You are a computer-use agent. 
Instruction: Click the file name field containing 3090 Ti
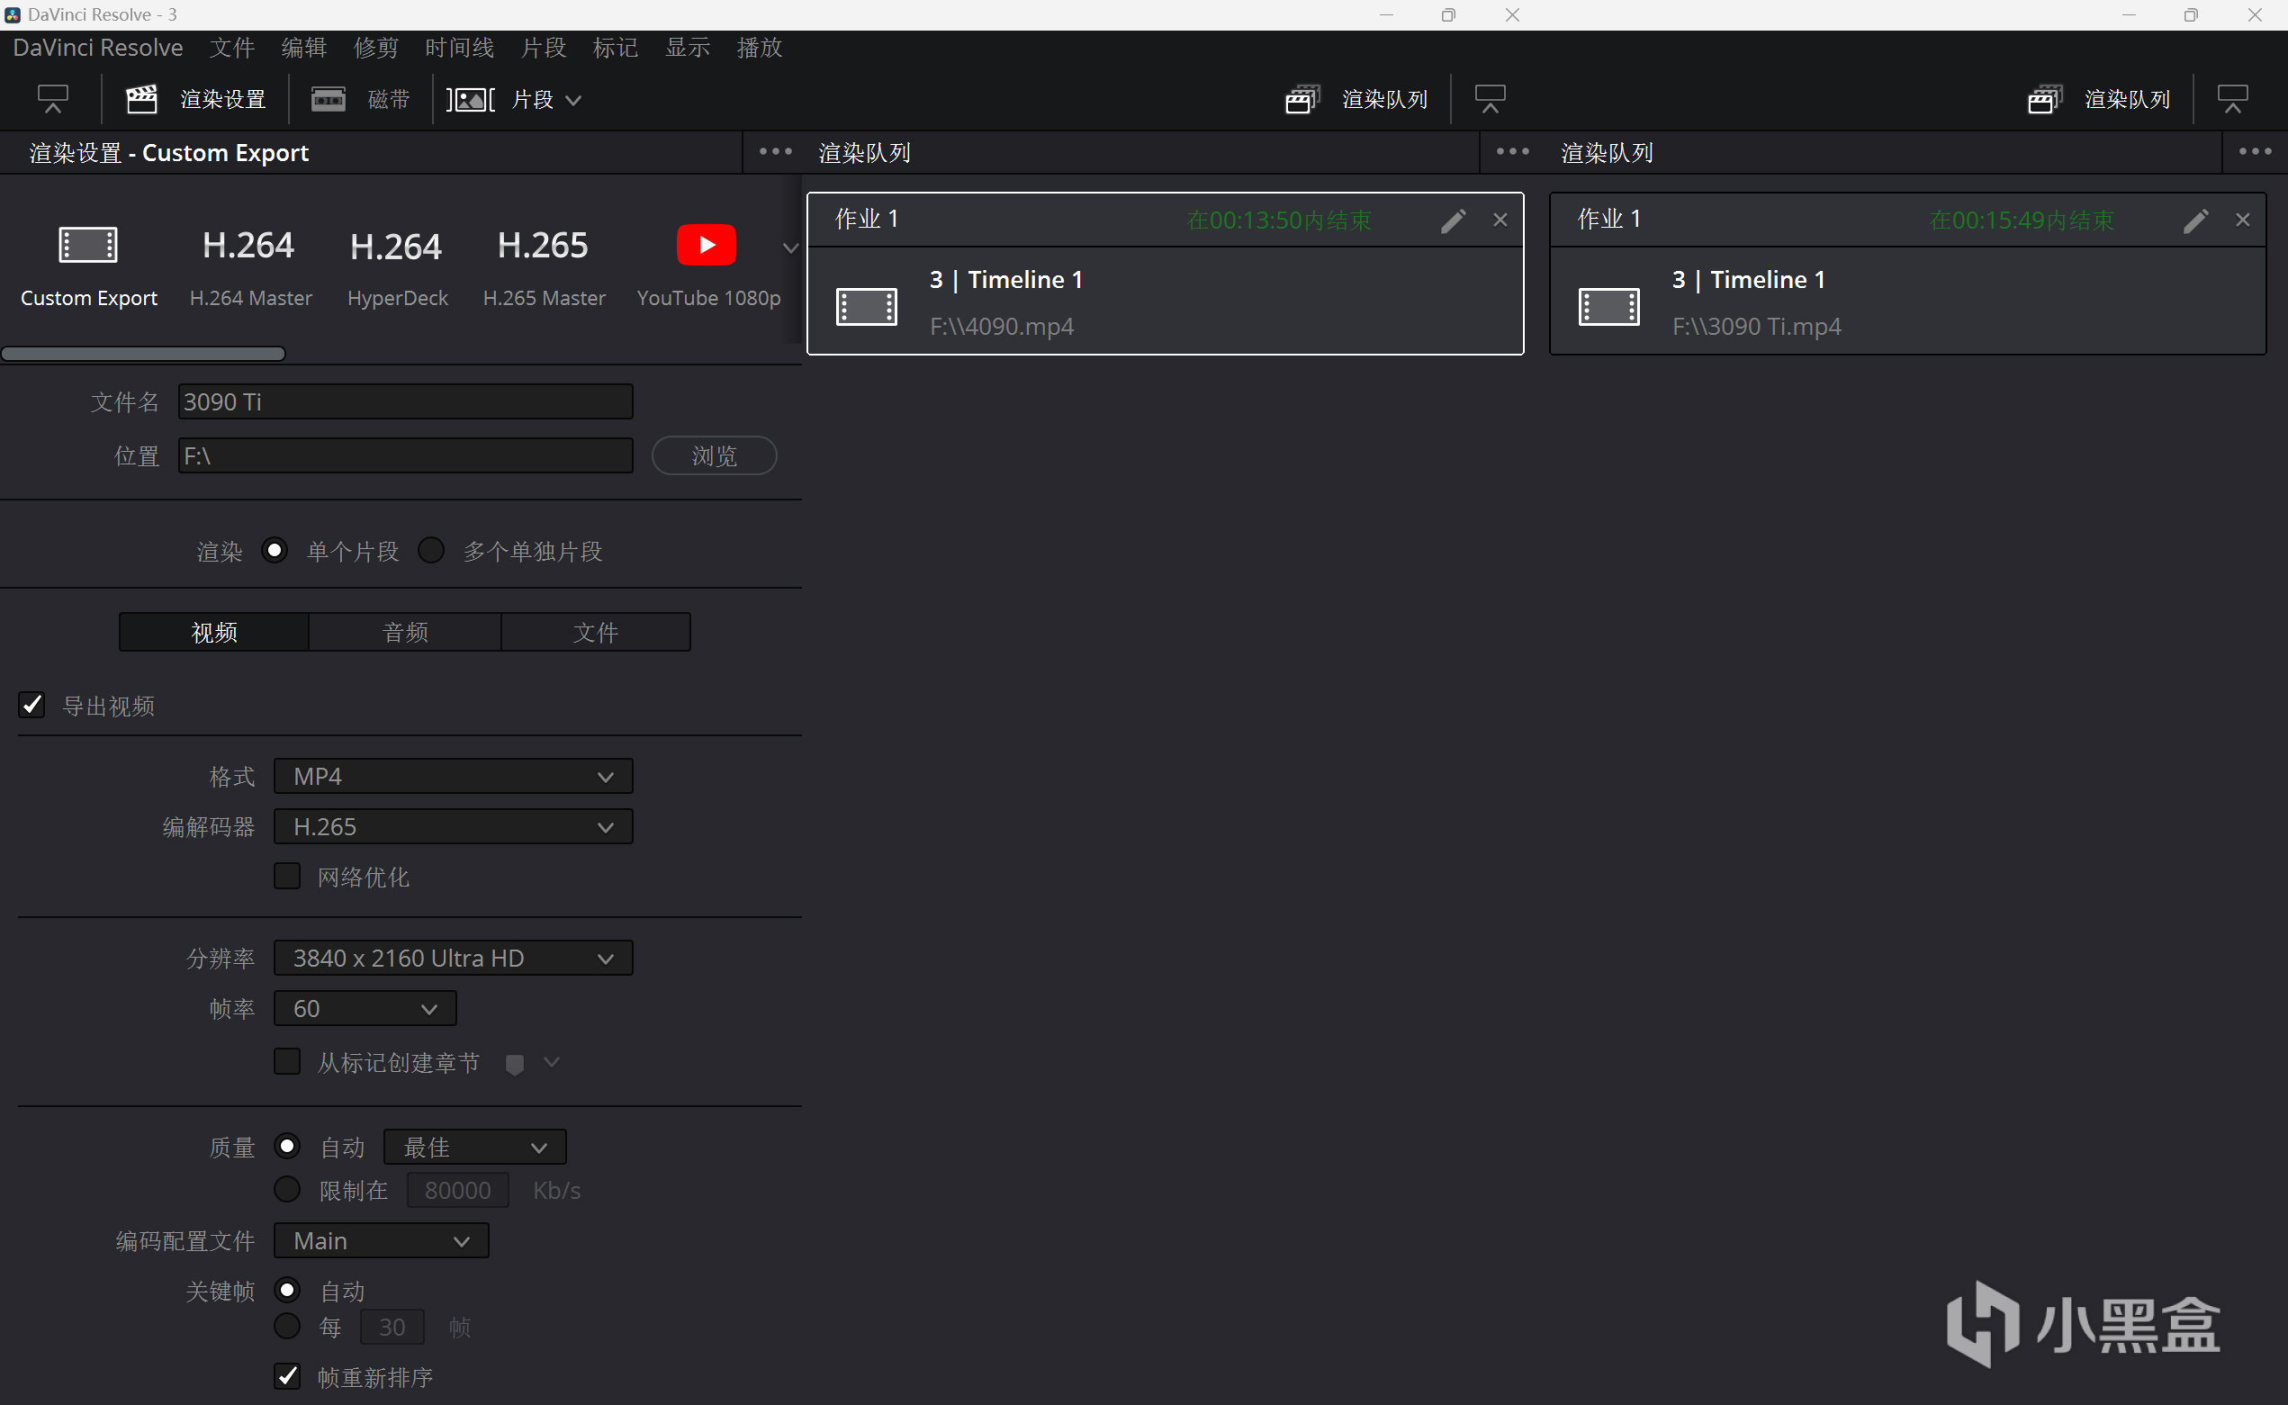tap(405, 402)
